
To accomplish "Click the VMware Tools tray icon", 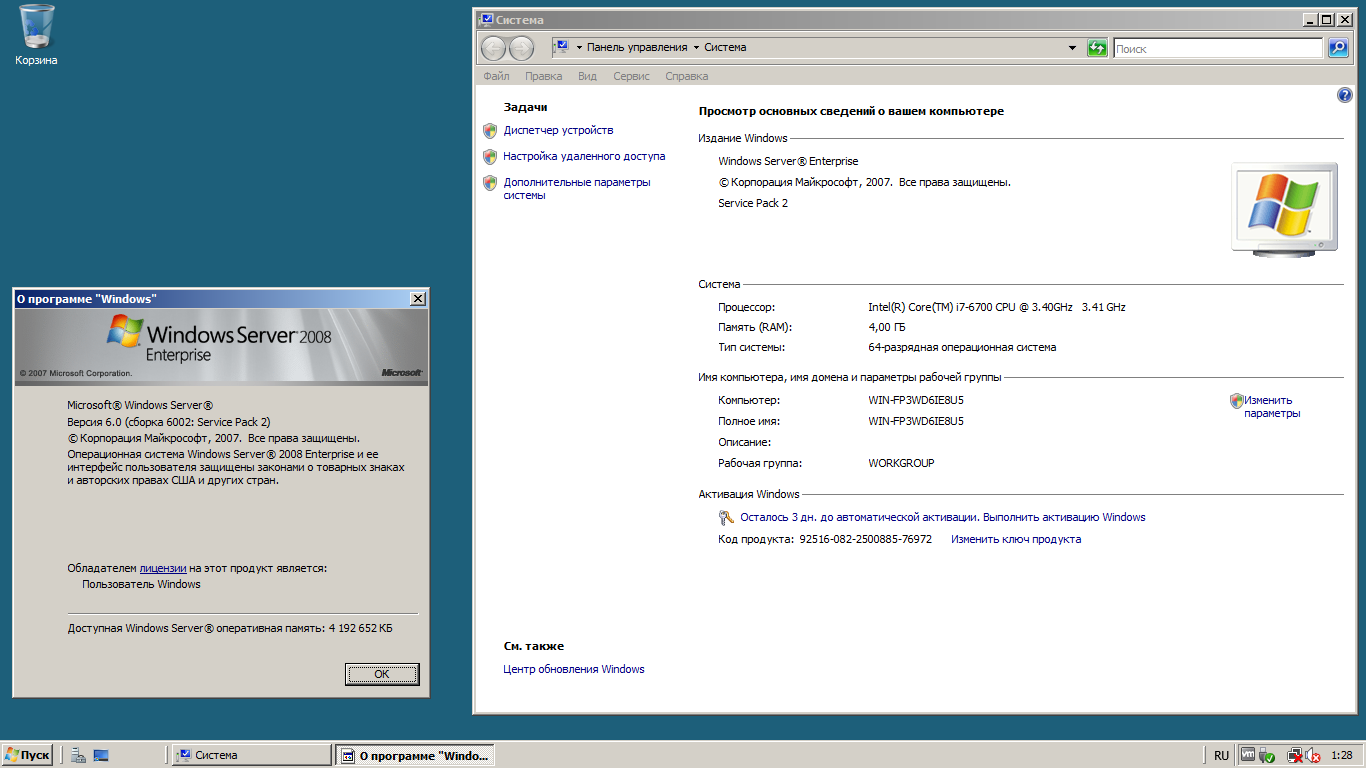I will click(1247, 756).
